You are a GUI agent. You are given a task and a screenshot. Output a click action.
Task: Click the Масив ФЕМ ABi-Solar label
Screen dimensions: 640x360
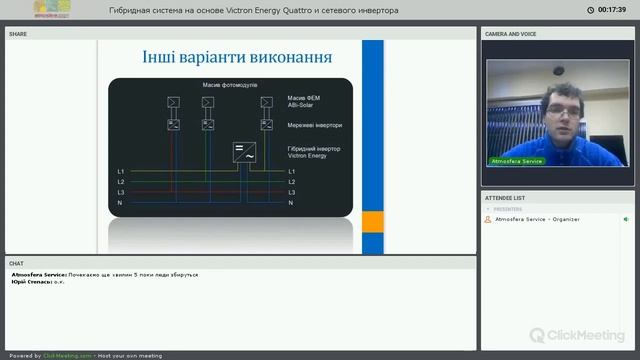coord(304,102)
